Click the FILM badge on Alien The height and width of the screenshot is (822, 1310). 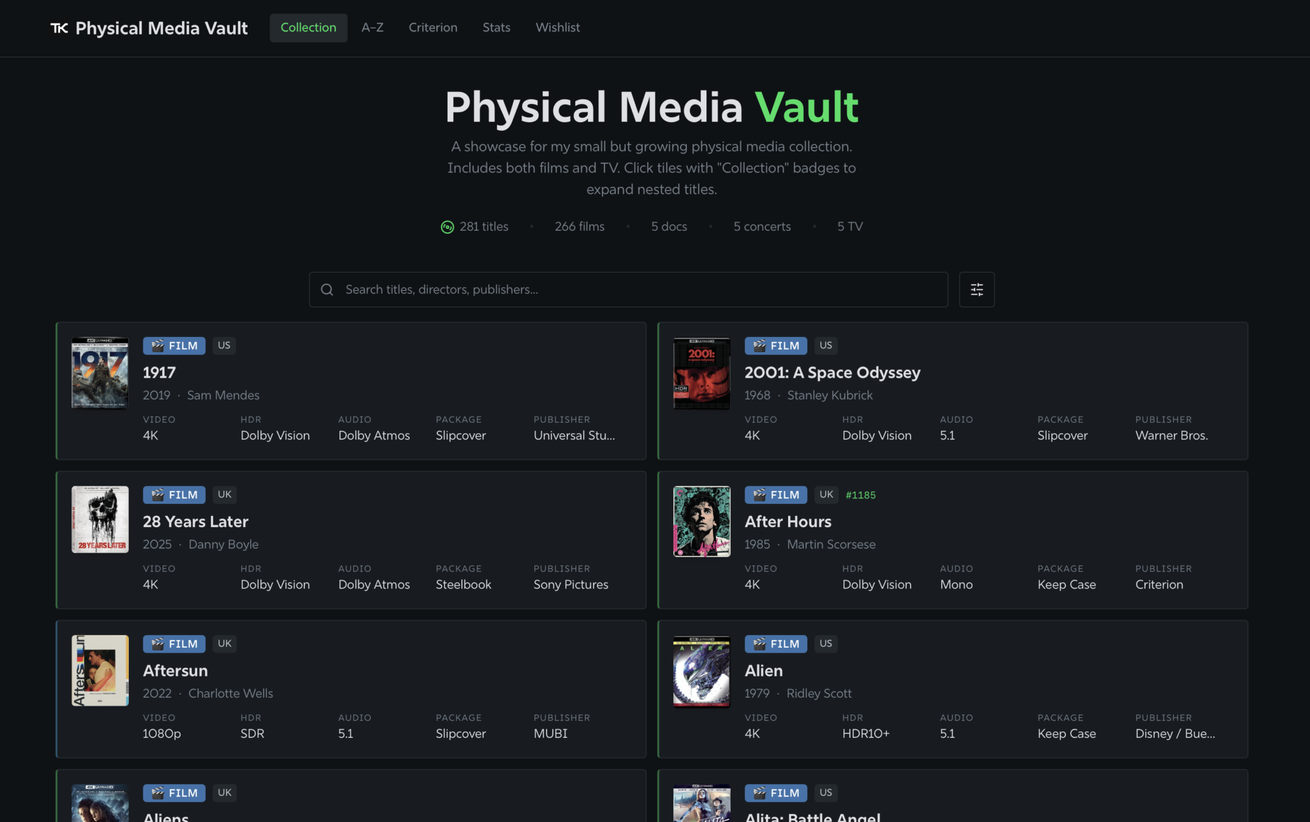776,644
